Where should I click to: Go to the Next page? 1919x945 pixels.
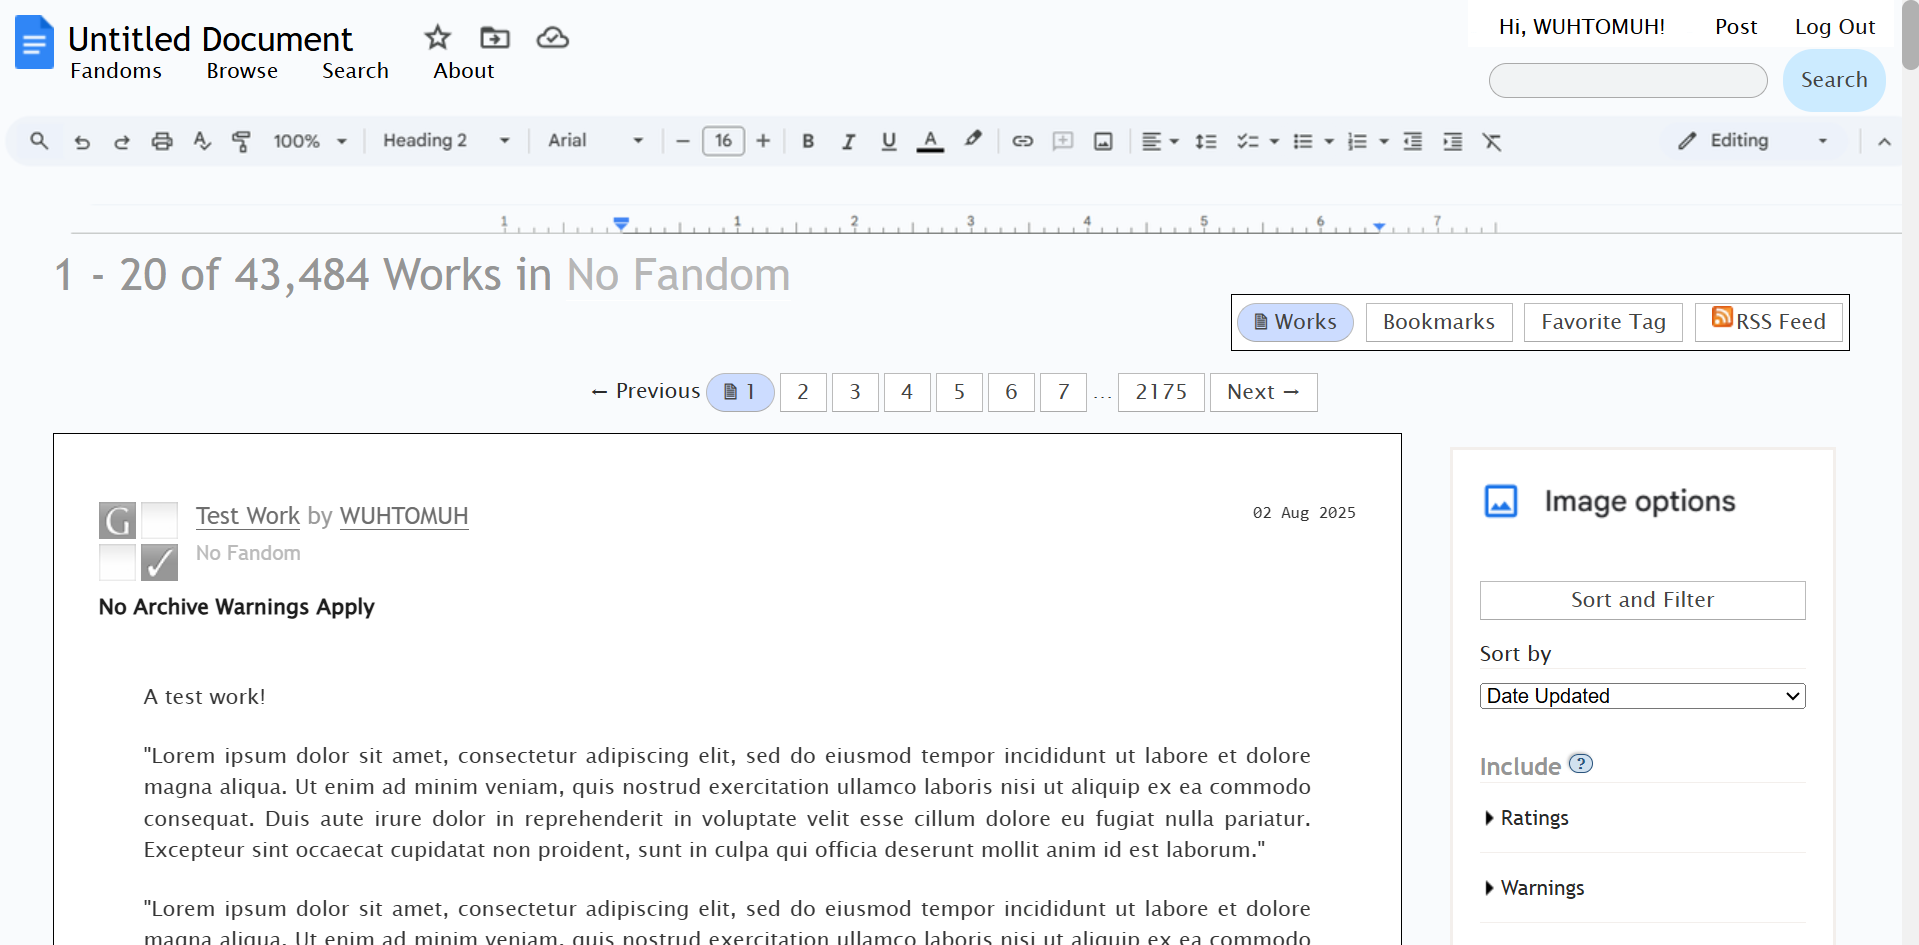(1263, 392)
